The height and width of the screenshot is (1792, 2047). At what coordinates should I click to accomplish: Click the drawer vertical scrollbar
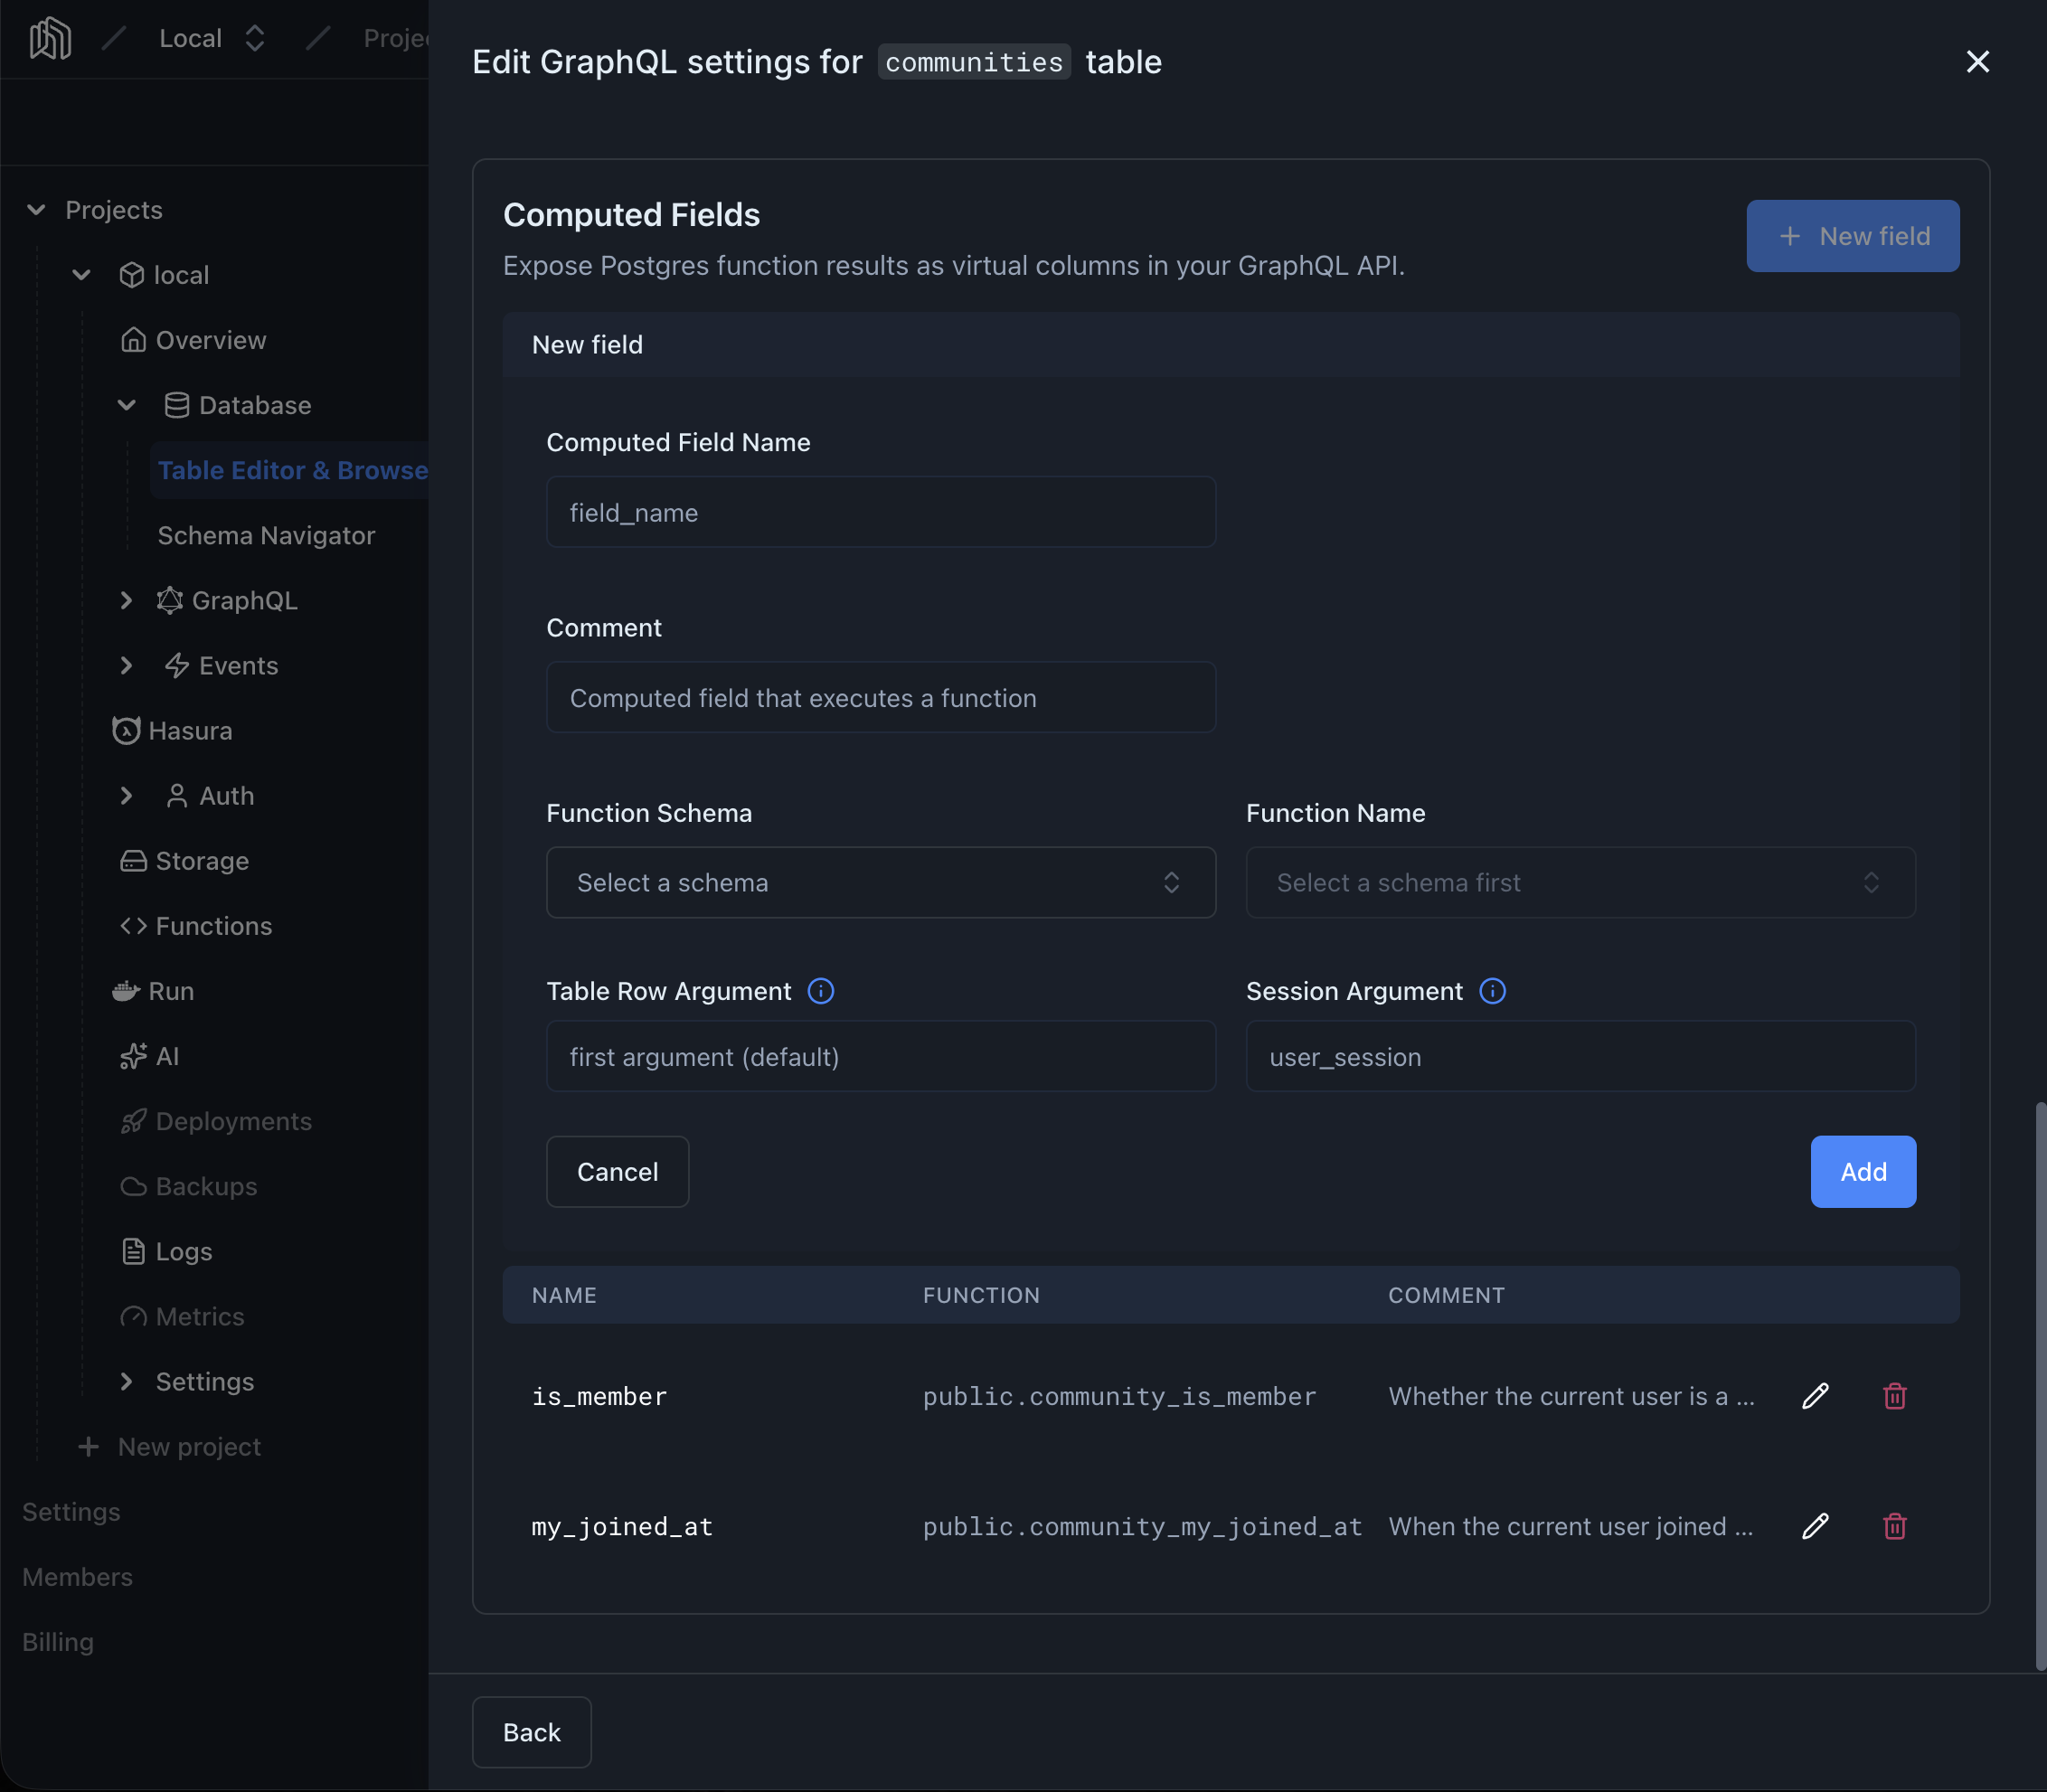pyautogui.click(x=2040, y=1385)
